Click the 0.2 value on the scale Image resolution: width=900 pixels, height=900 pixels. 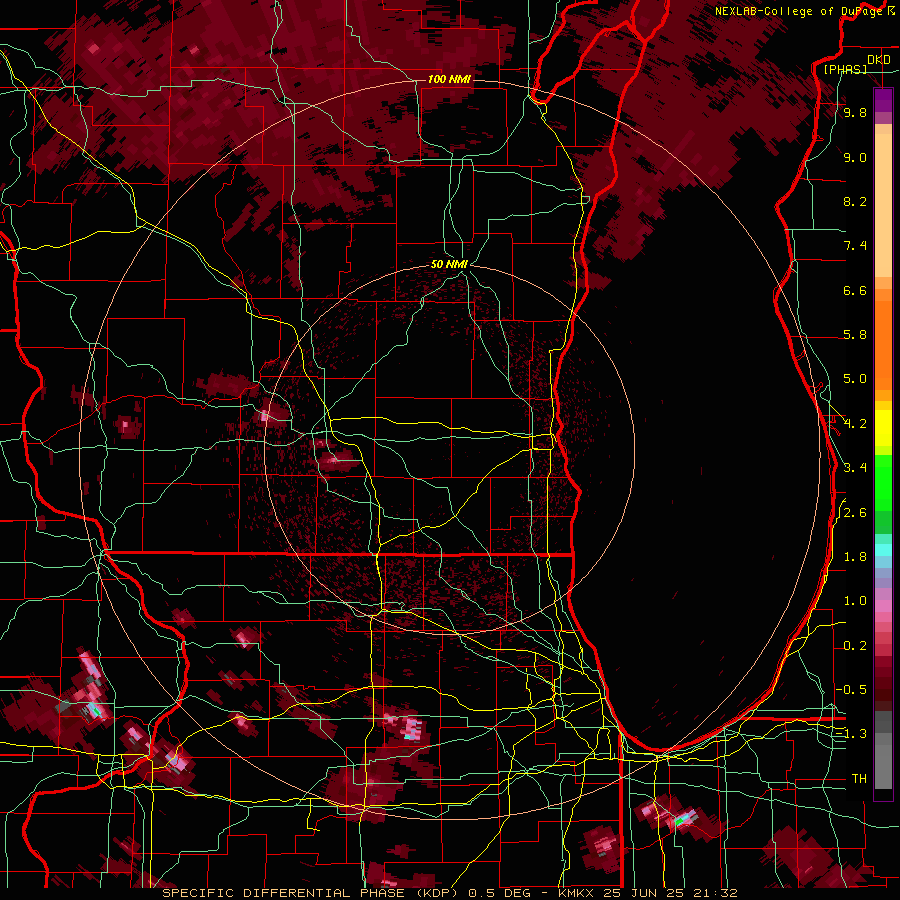[x=855, y=646]
